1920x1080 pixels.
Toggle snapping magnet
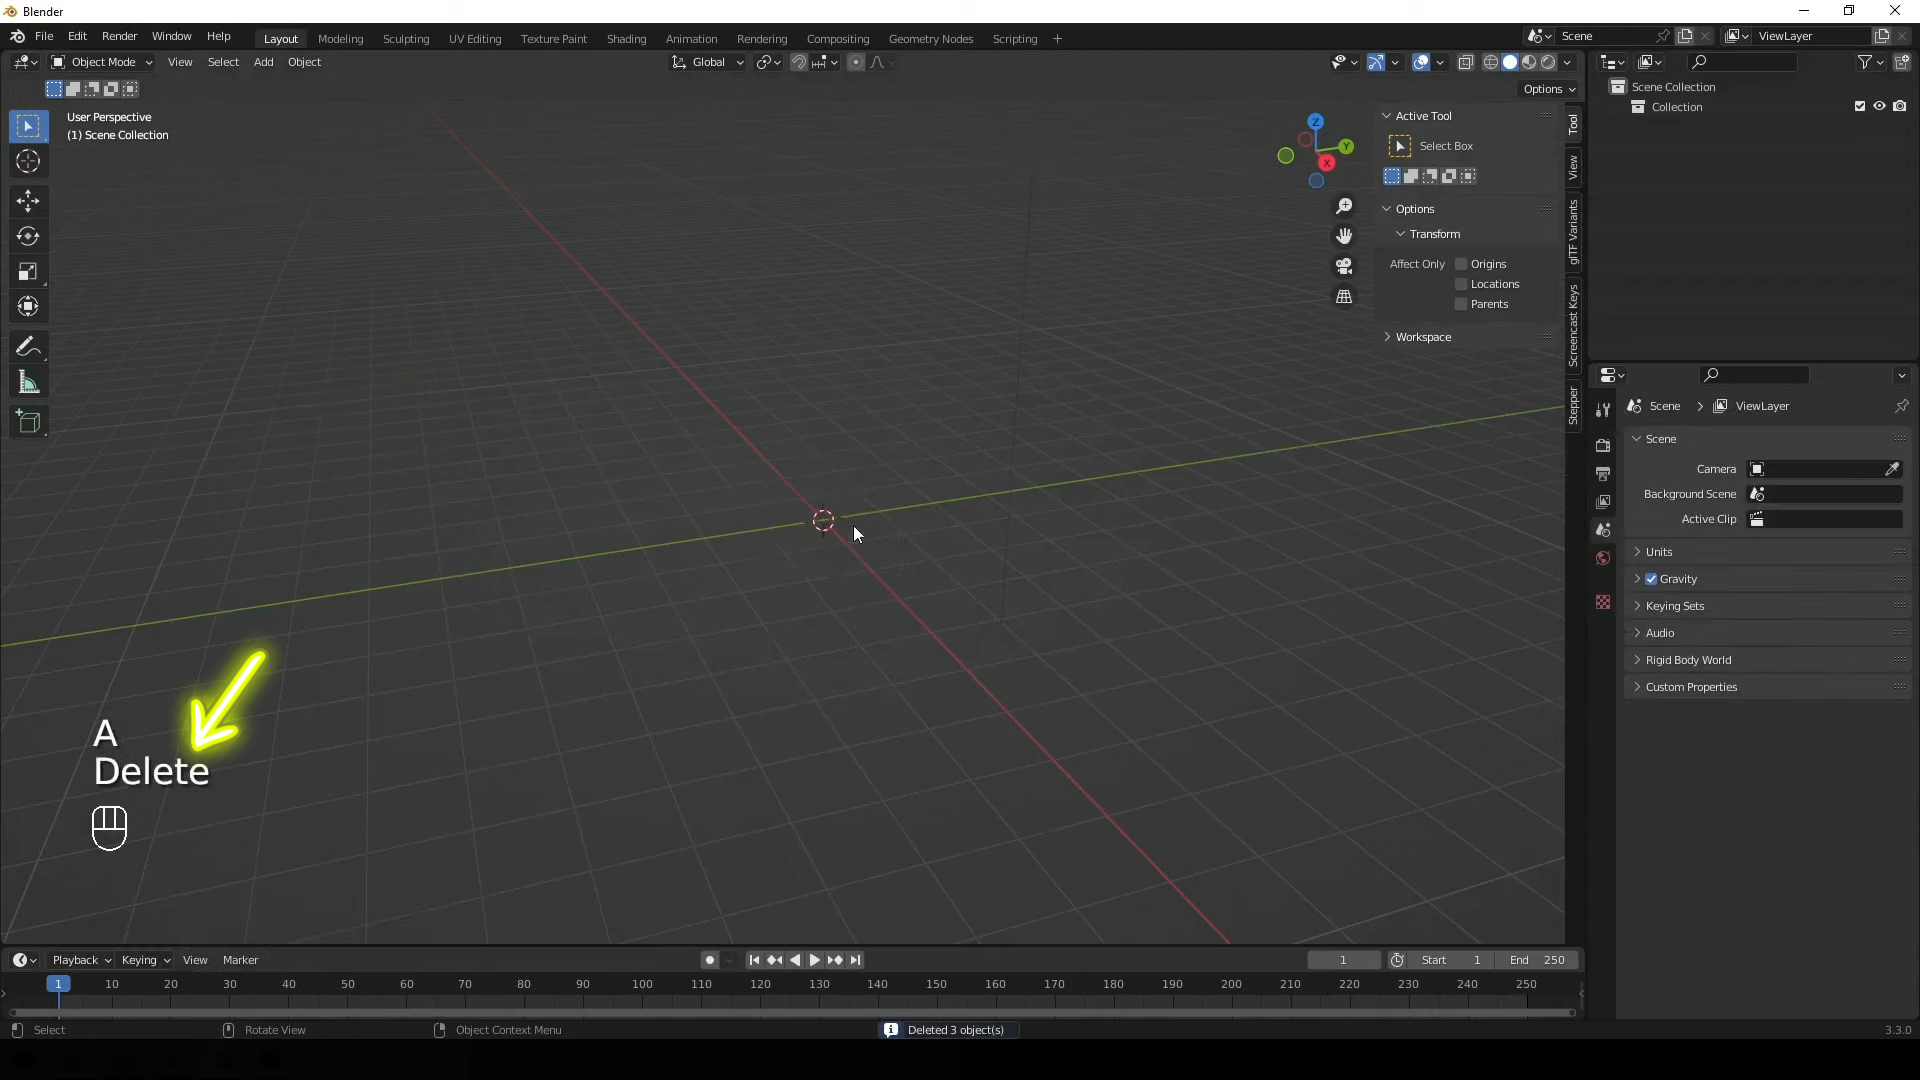[x=798, y=62]
